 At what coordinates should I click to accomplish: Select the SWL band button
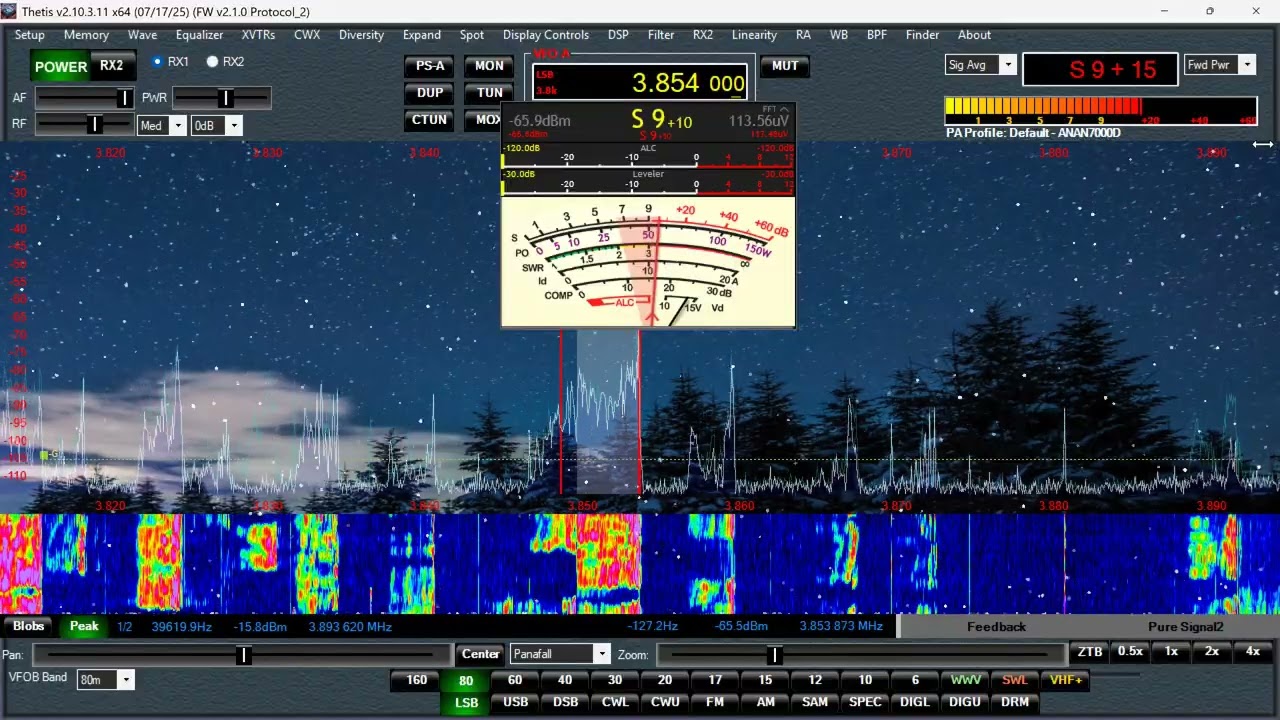point(1015,680)
